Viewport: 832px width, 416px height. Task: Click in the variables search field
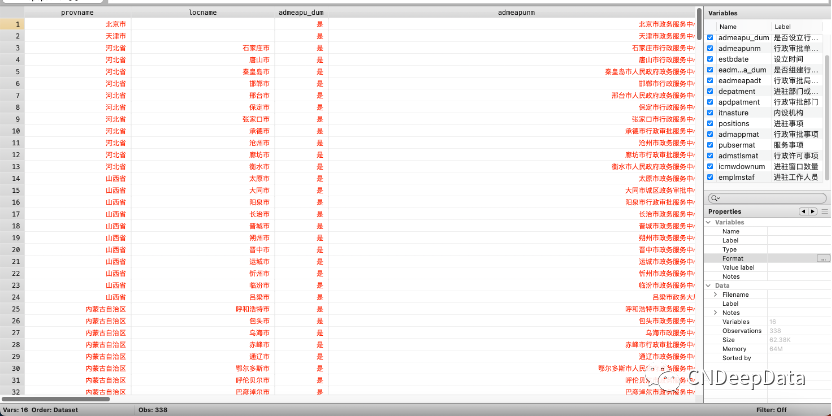click(x=767, y=198)
